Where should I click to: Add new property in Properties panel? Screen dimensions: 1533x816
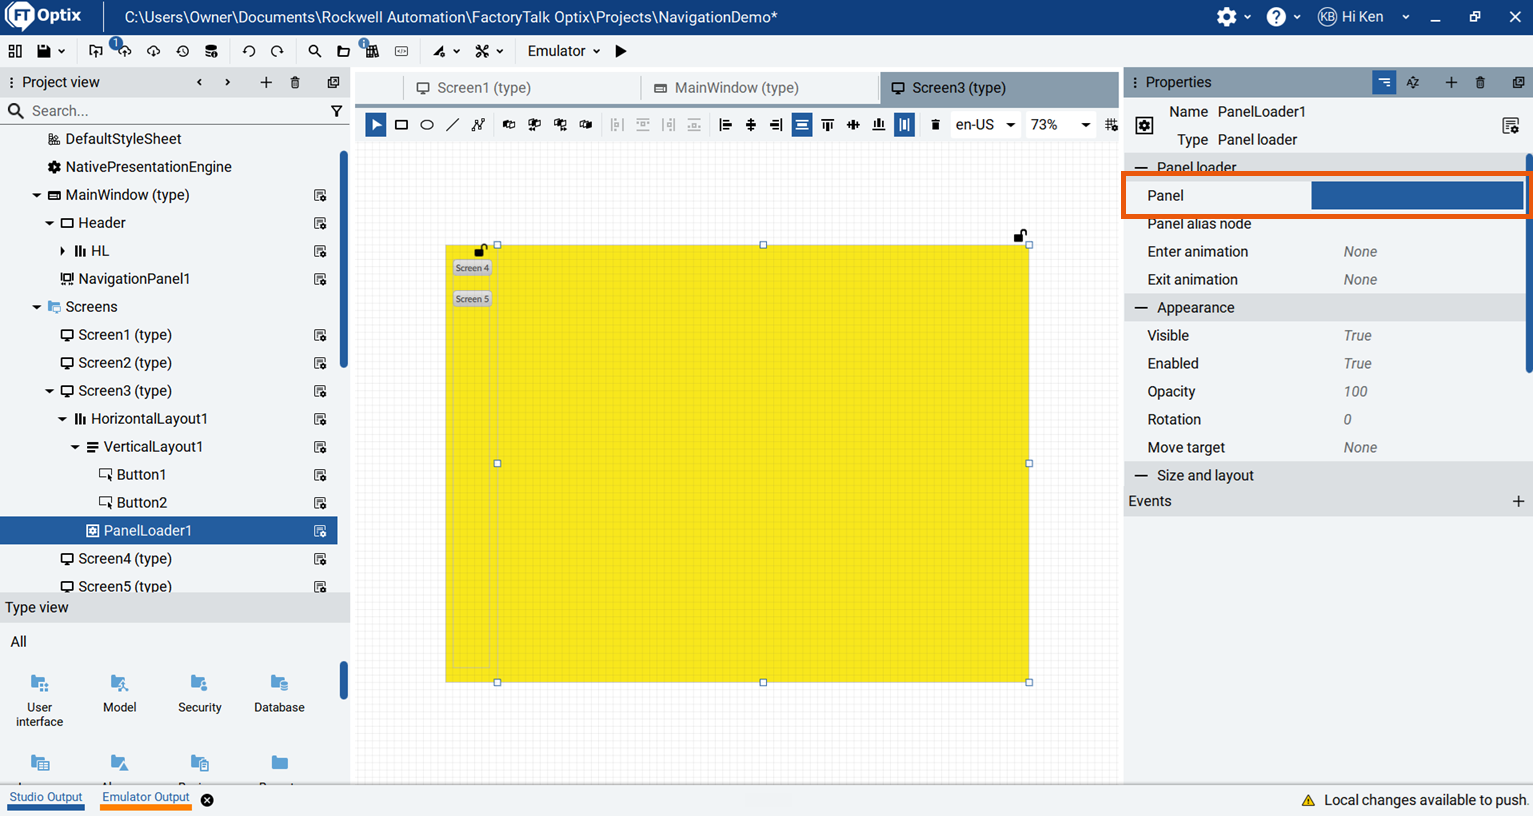click(1451, 82)
